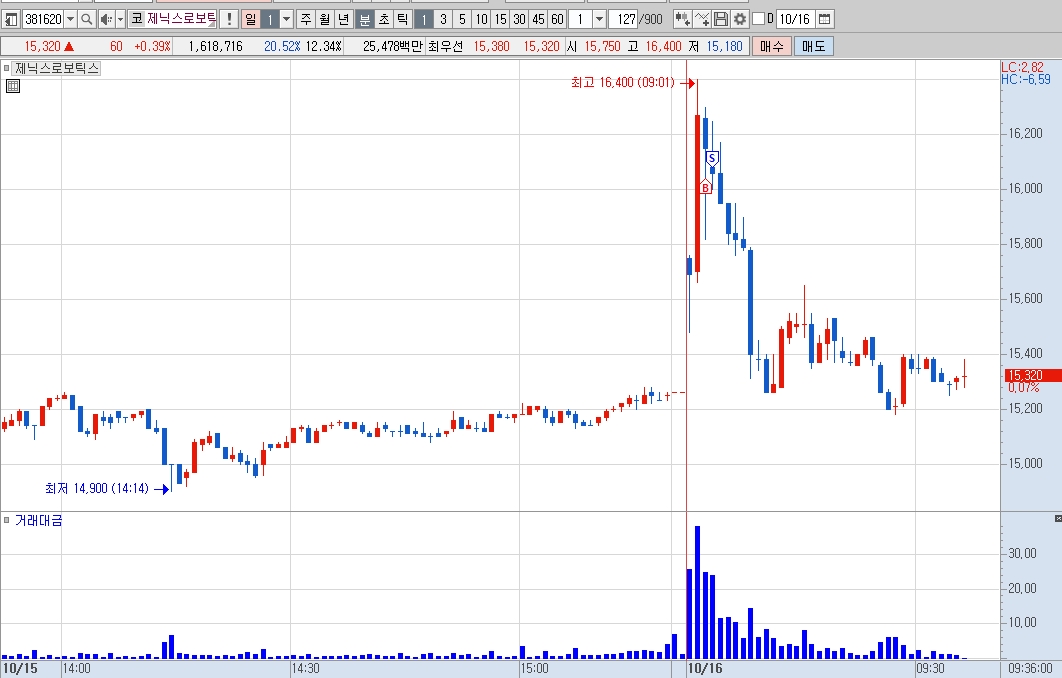Click the speaker sound alert icon

[106, 19]
